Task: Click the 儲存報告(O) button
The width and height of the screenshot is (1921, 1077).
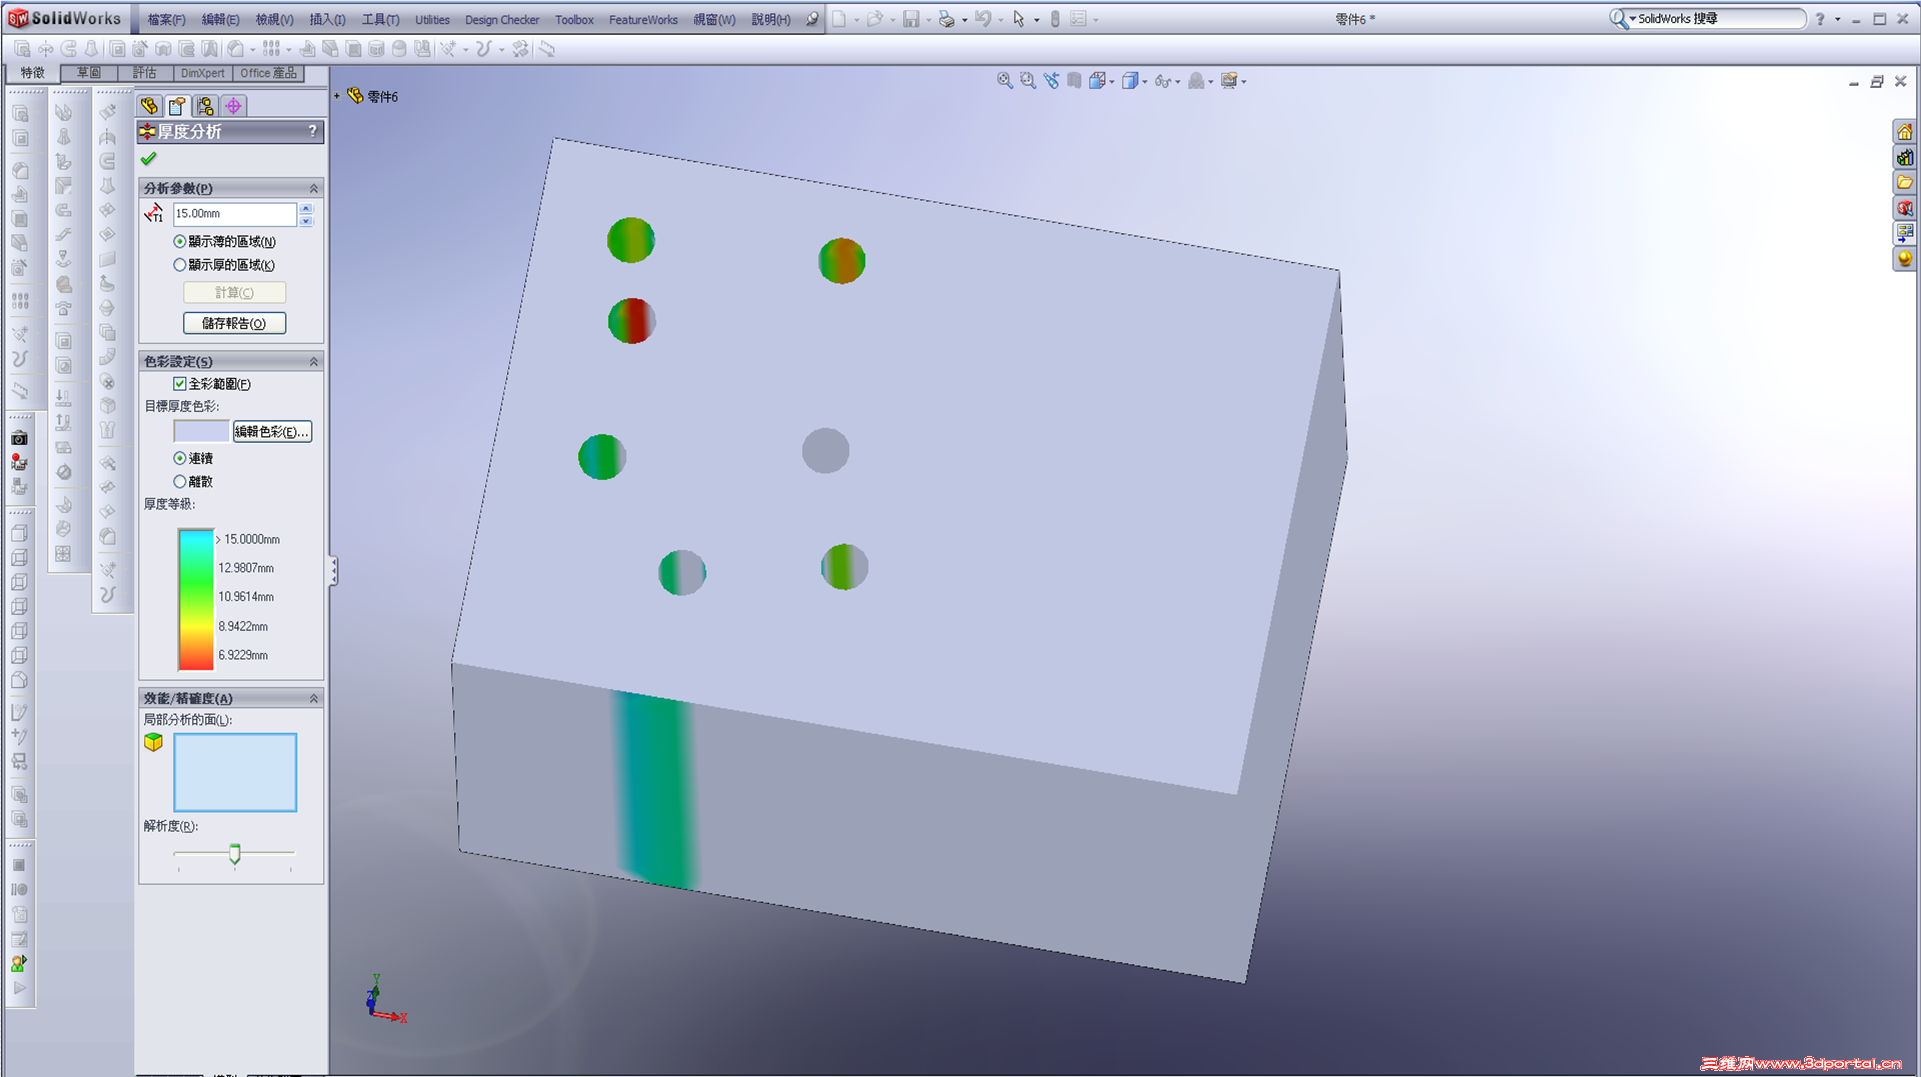Action: click(235, 323)
